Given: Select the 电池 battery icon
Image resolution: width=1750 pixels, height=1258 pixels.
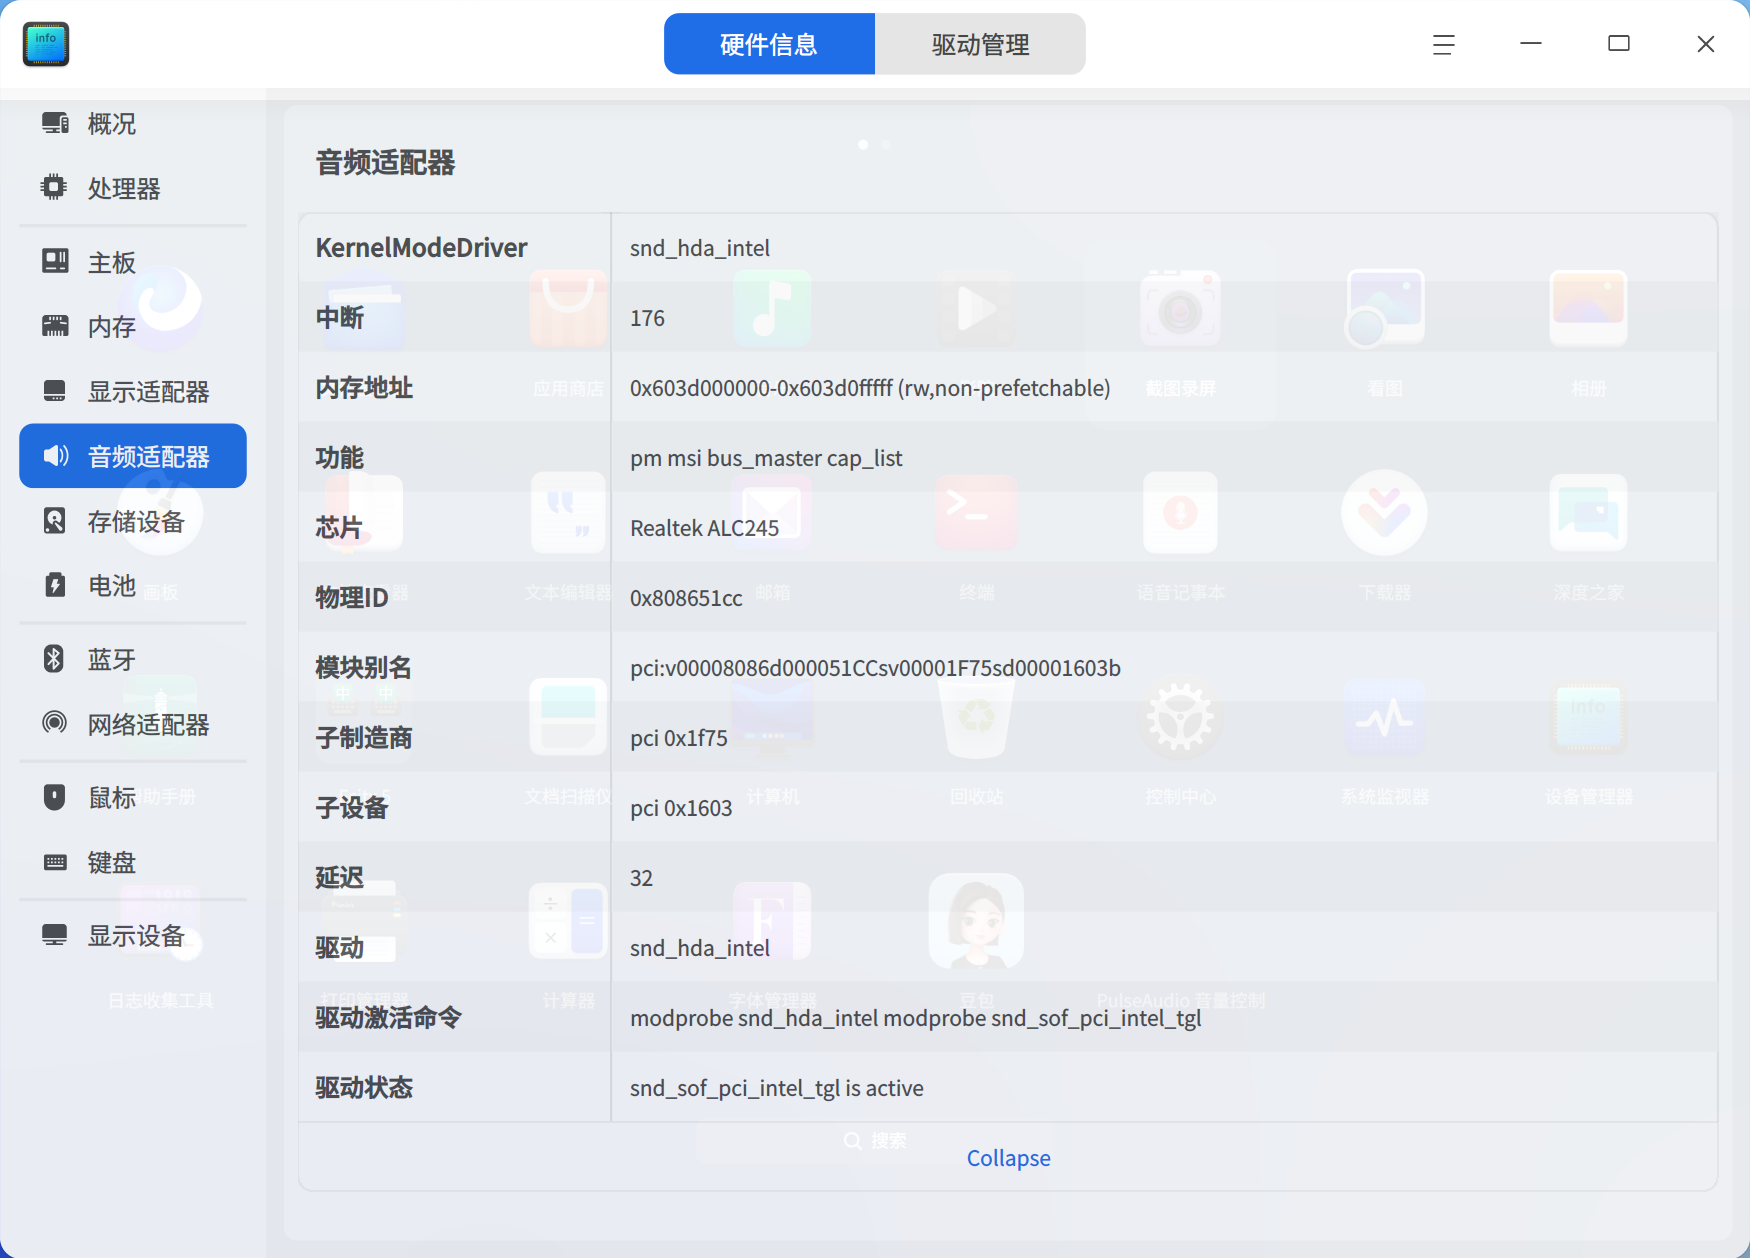Looking at the screenshot, I should pyautogui.click(x=55, y=585).
